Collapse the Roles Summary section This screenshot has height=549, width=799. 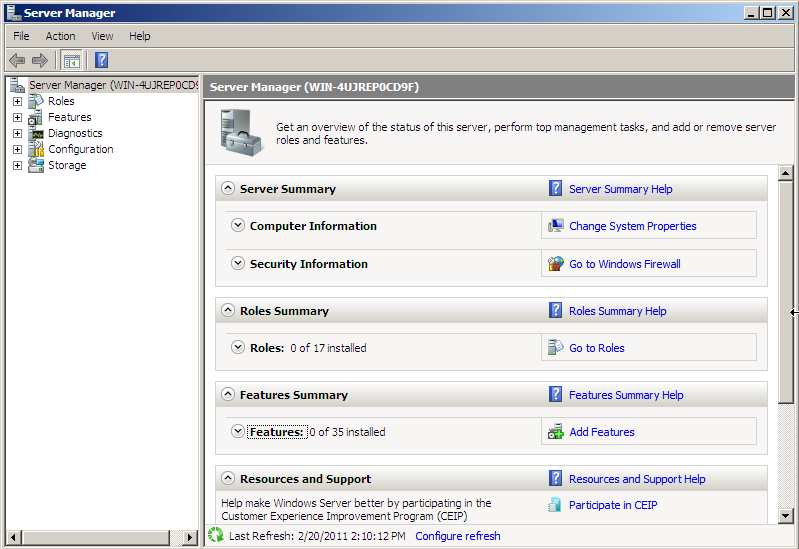pyautogui.click(x=228, y=310)
